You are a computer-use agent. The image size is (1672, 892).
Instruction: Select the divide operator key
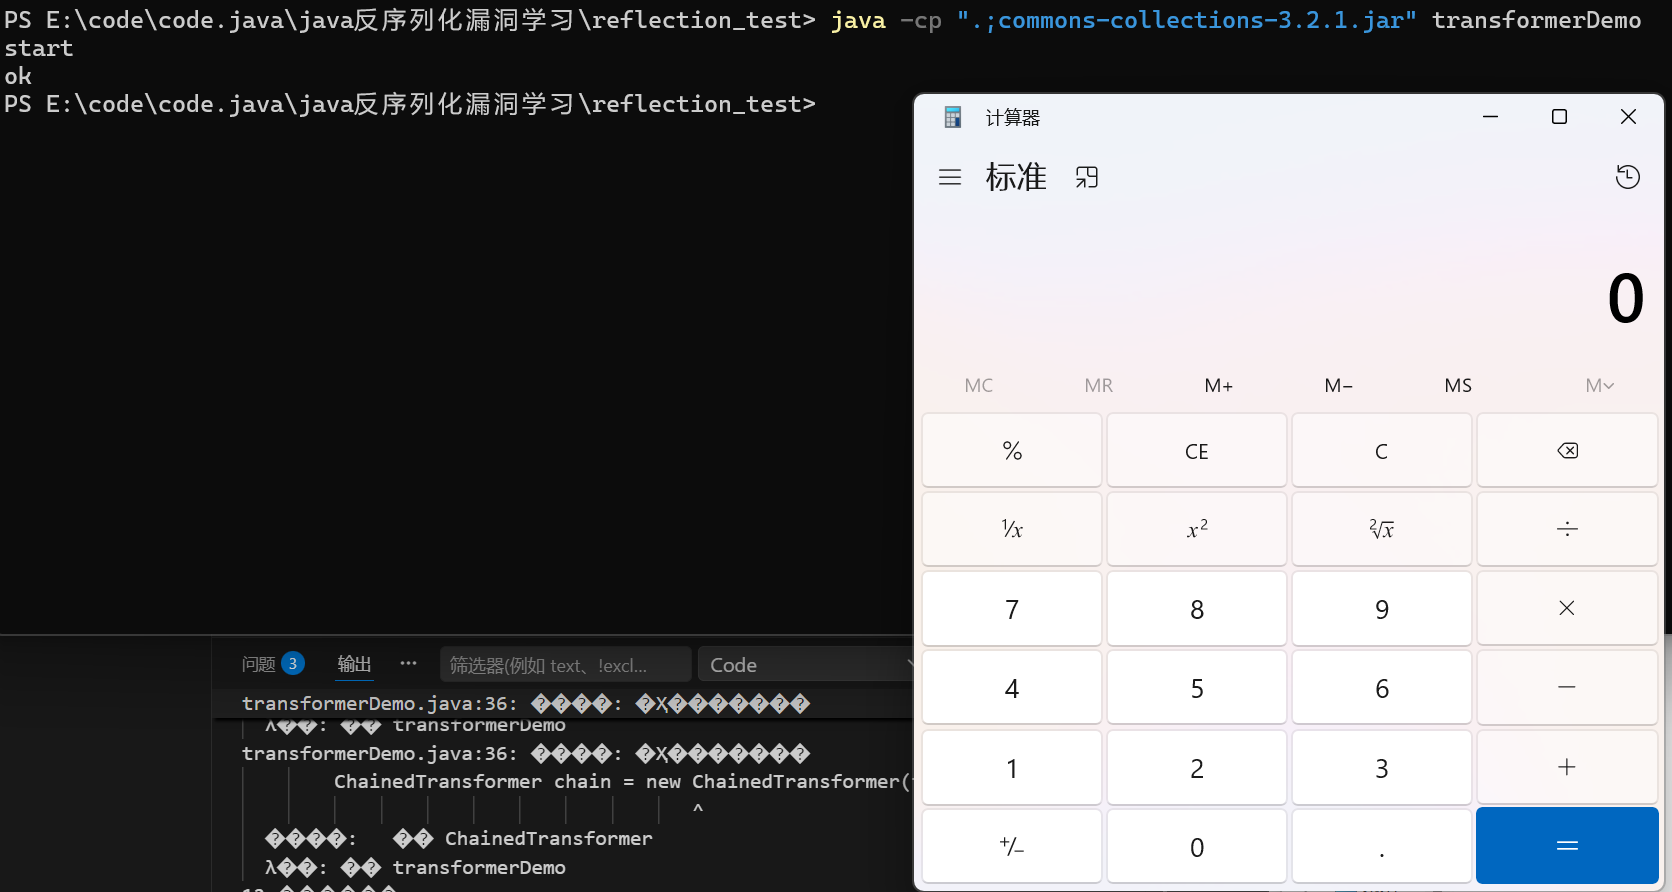(x=1567, y=529)
